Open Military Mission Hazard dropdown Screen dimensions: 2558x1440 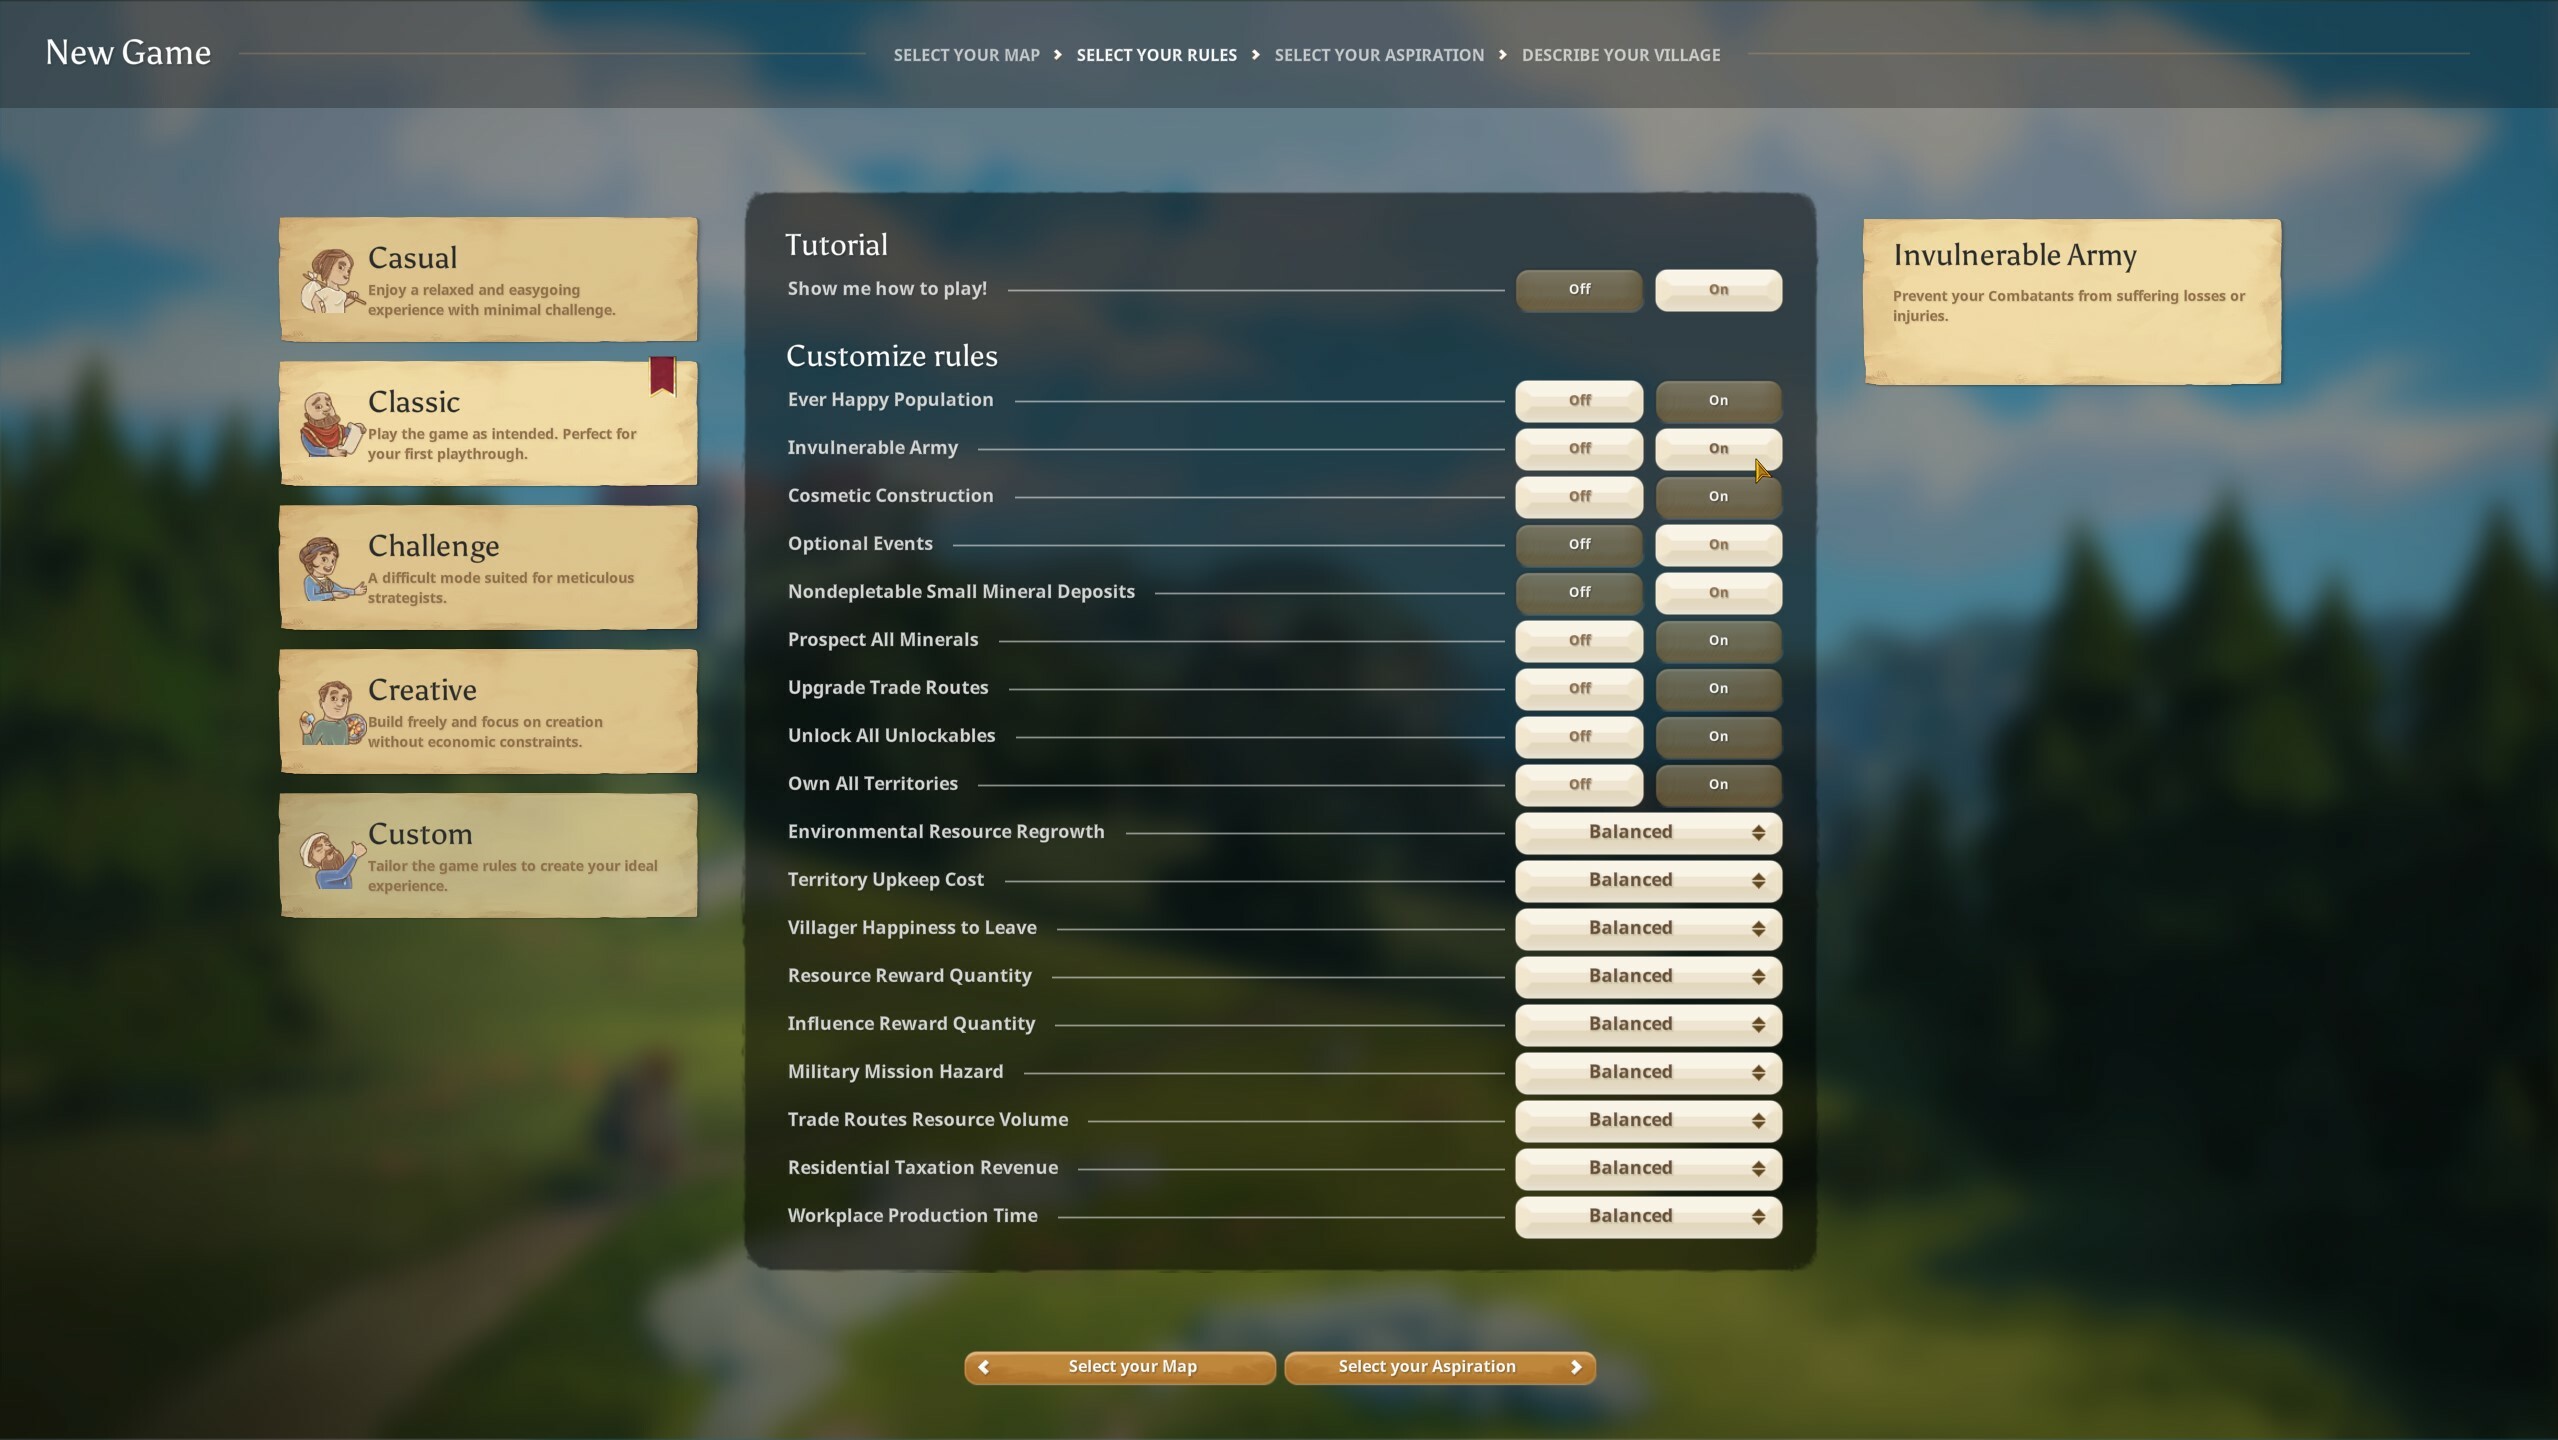click(1648, 1073)
